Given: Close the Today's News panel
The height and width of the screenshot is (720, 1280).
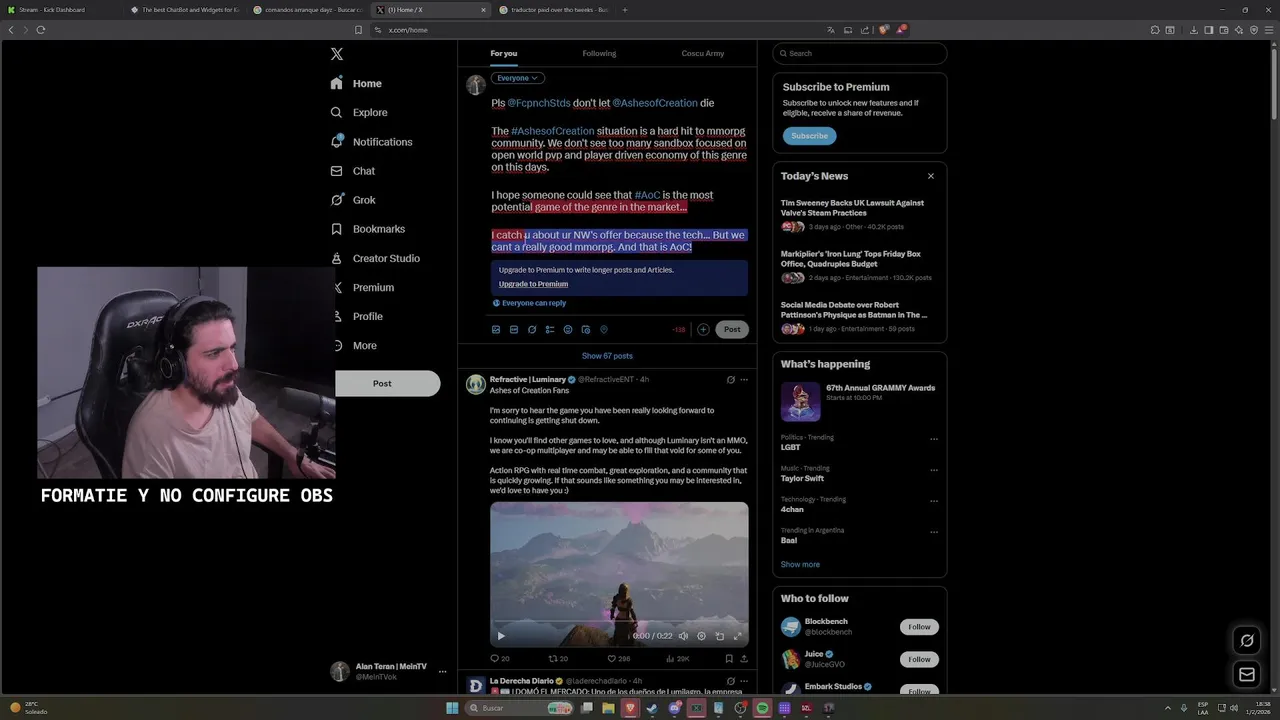Looking at the screenshot, I should (x=931, y=176).
